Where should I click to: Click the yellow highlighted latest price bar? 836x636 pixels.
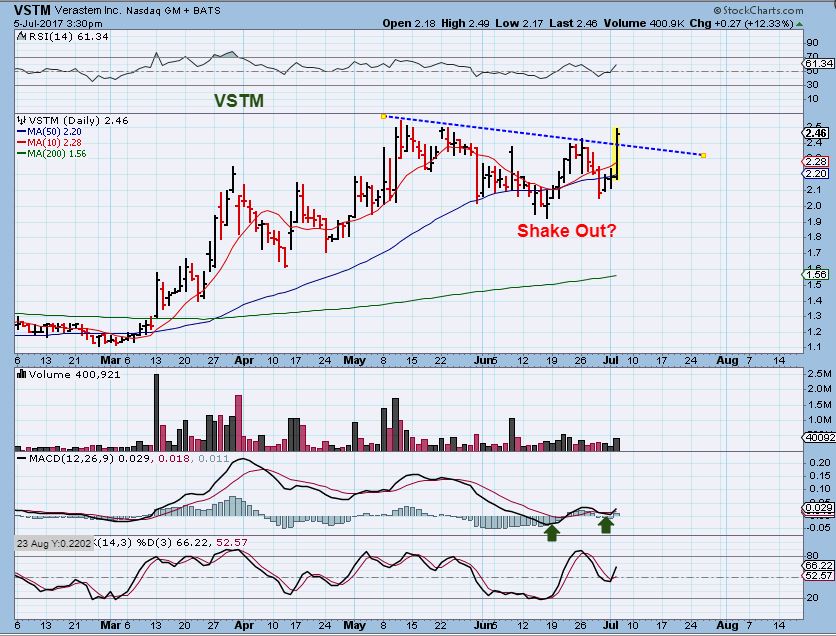click(x=617, y=154)
